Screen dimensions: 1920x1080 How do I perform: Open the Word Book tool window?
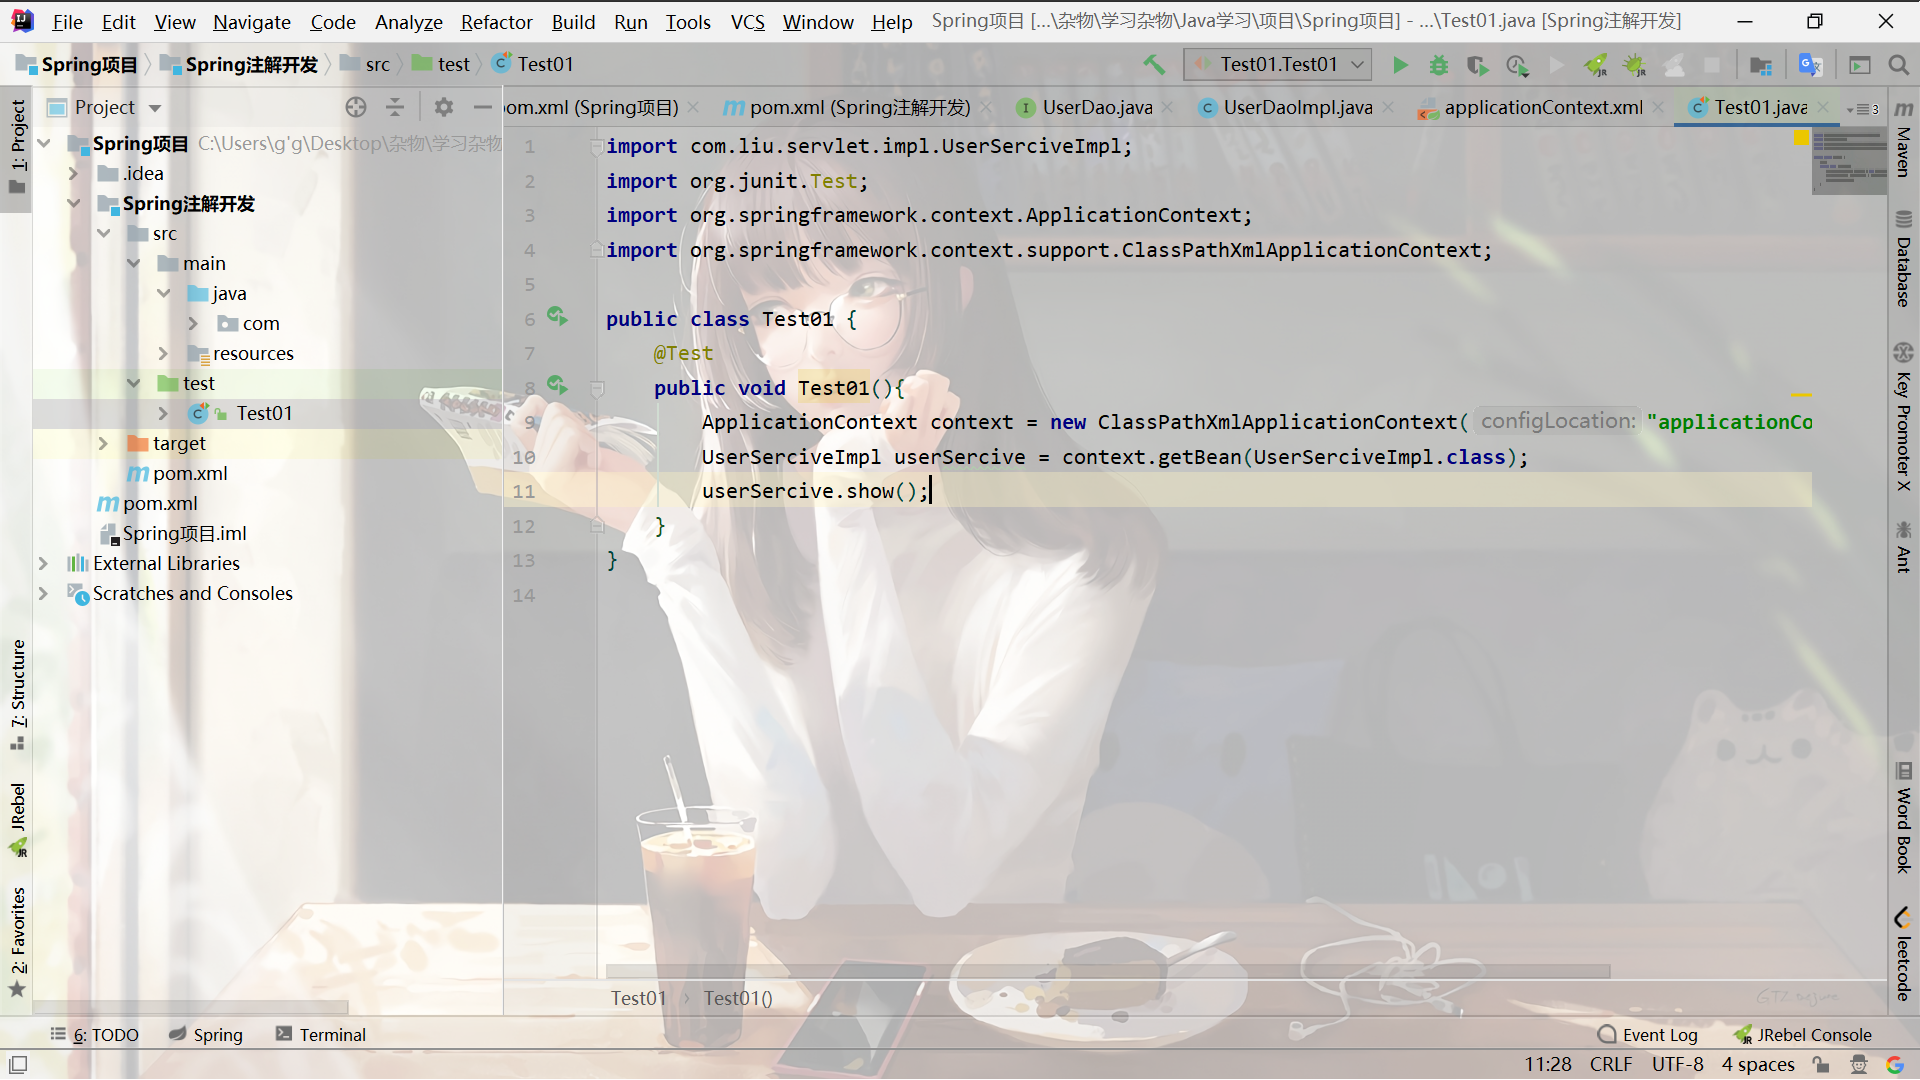pos(1903,817)
